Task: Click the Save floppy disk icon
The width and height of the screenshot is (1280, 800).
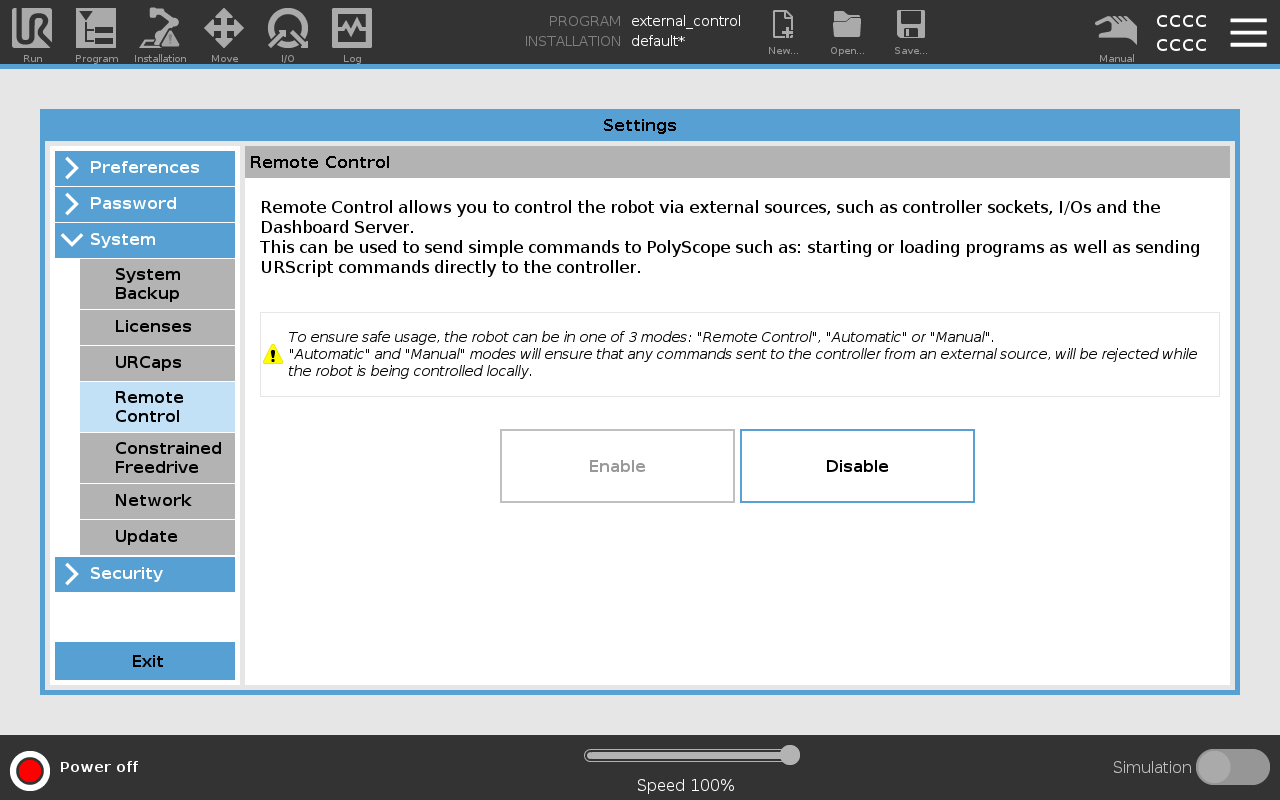Action: click(911, 27)
